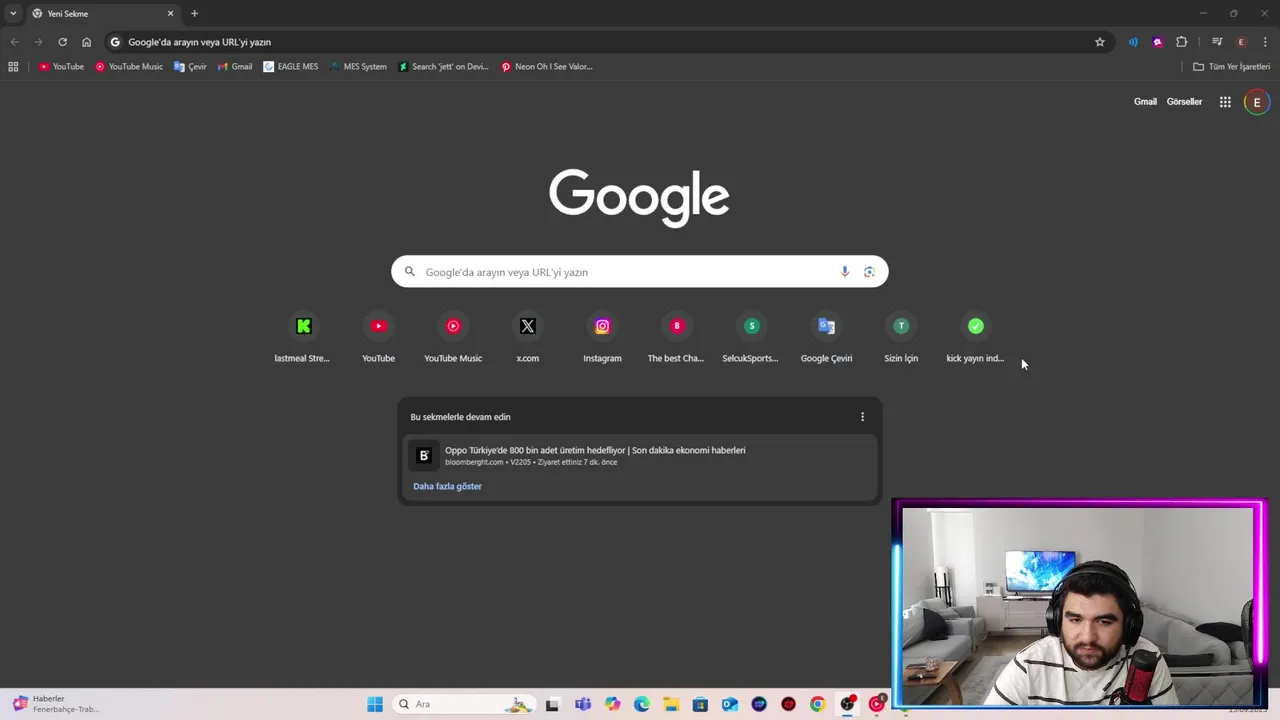
Task: Open the SelcukSports shortcut tile
Action: point(752,338)
